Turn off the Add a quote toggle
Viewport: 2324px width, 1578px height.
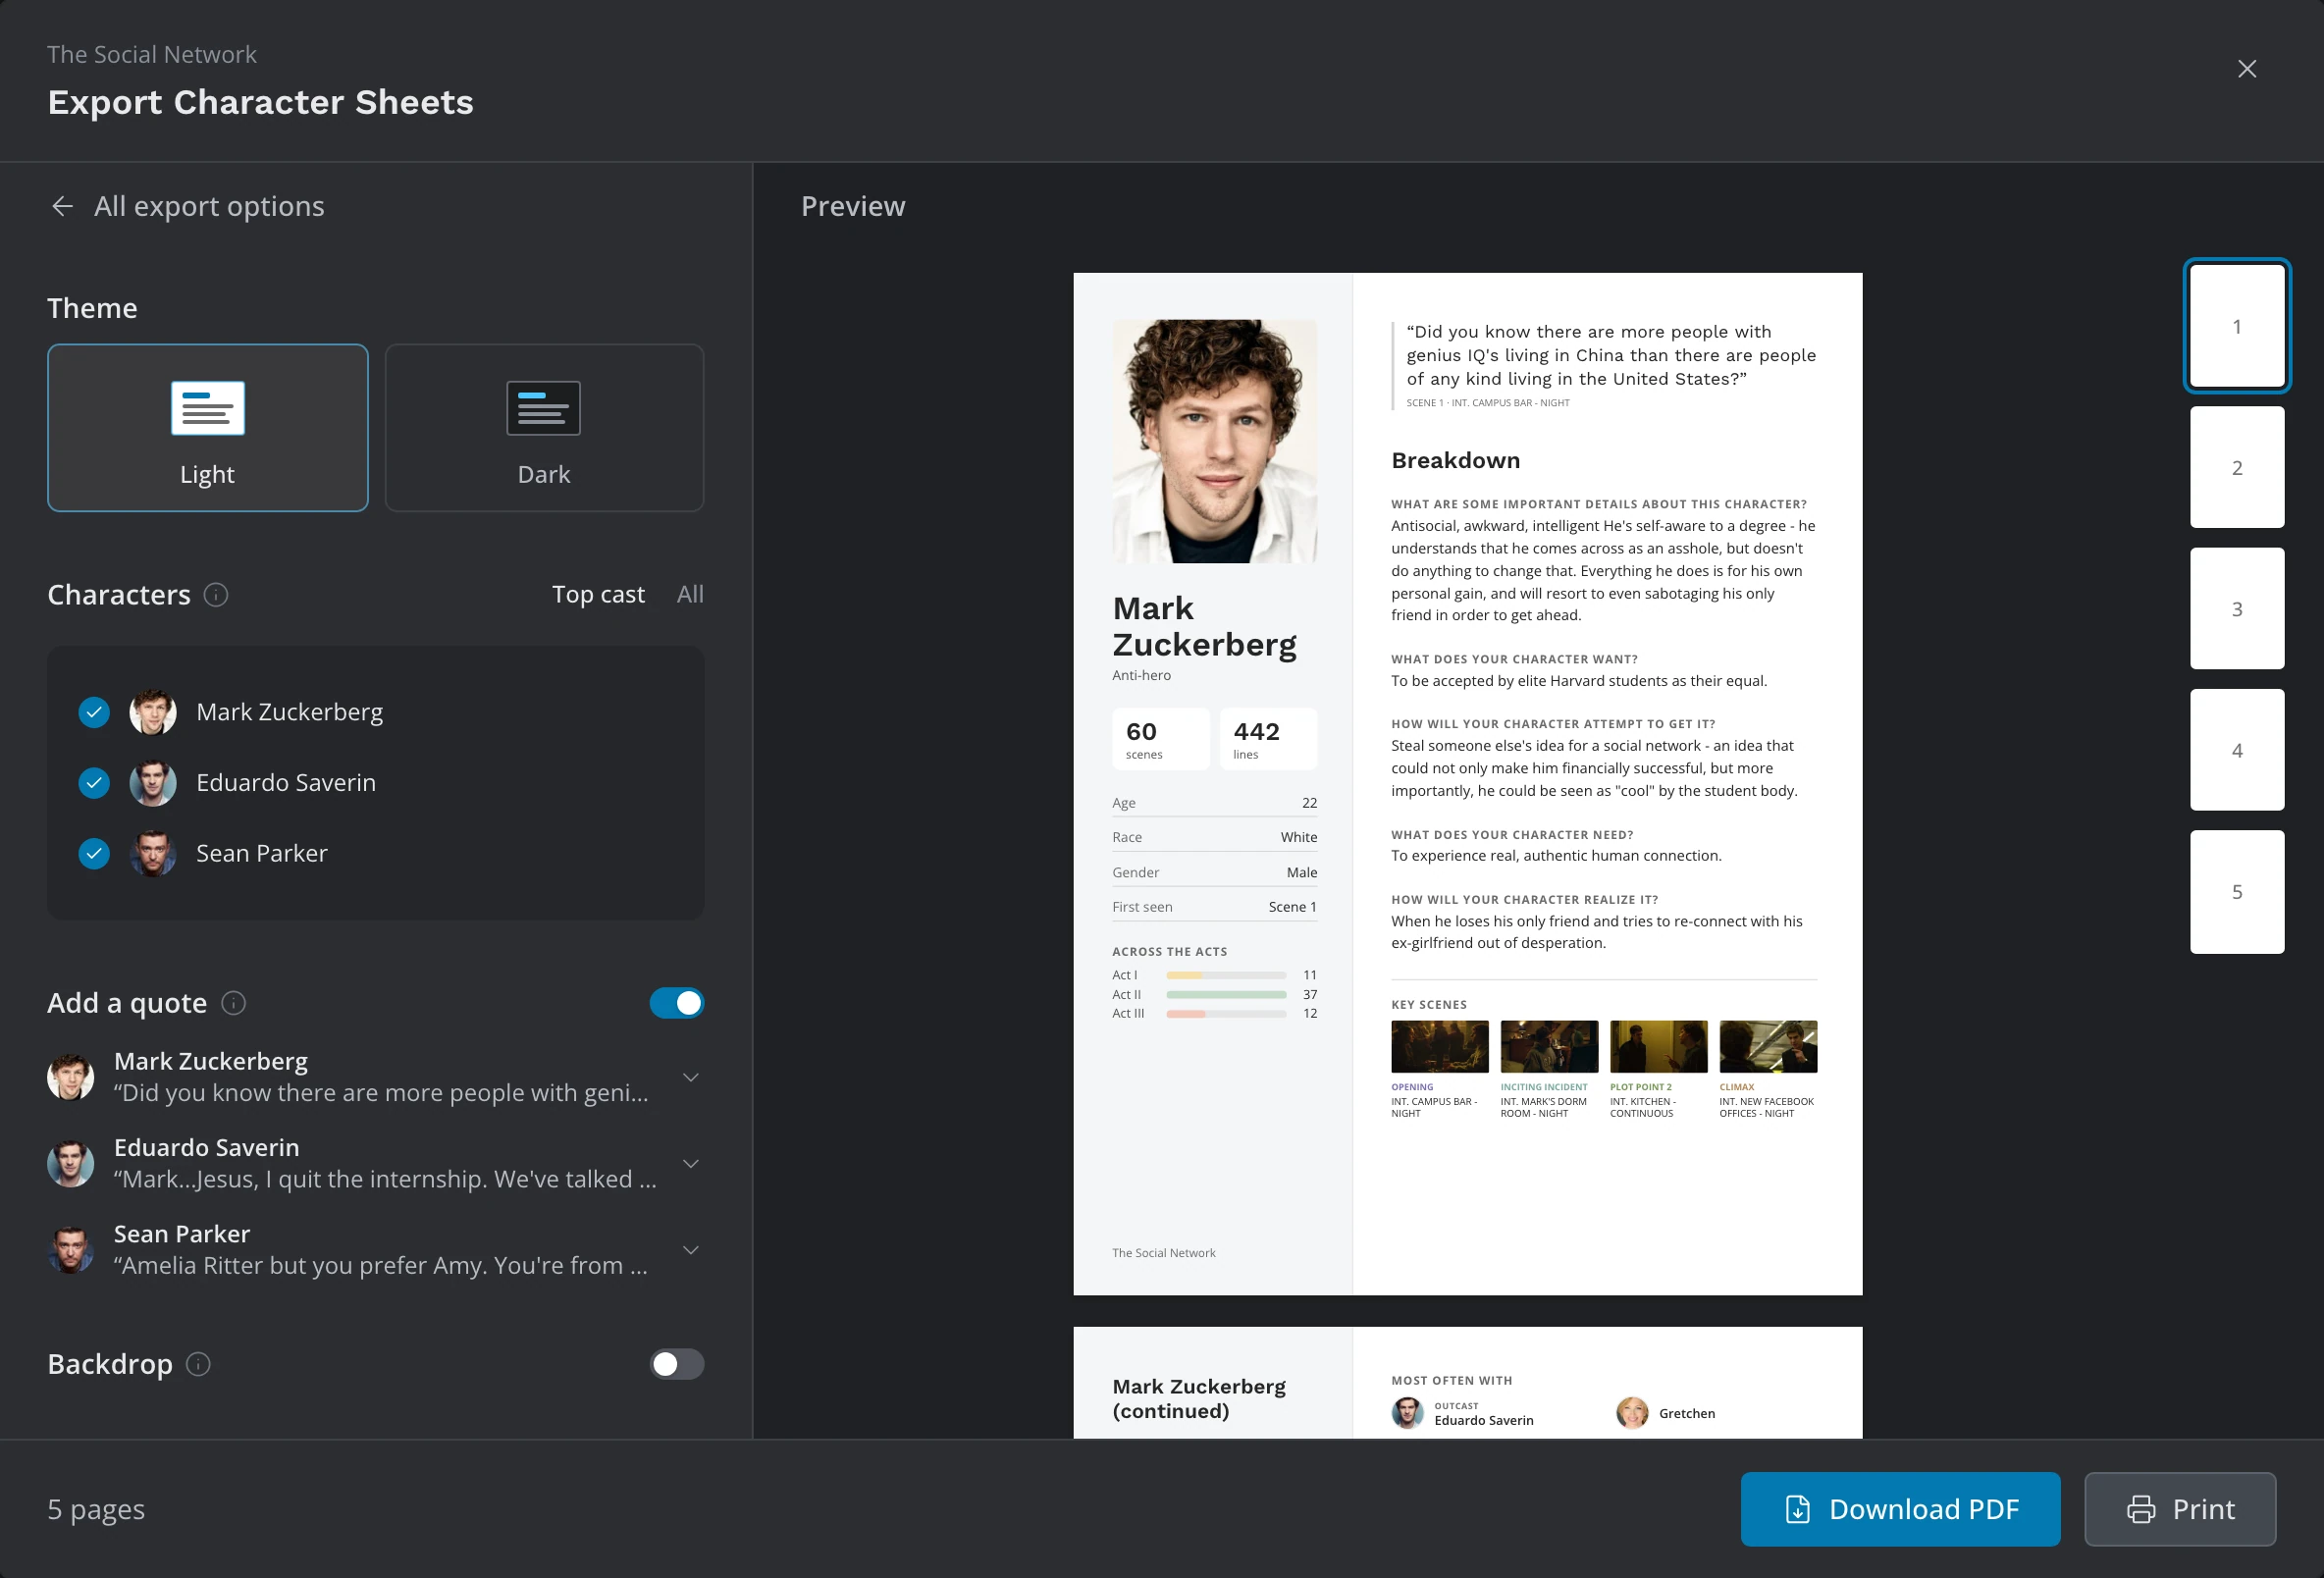pyautogui.click(x=677, y=1003)
